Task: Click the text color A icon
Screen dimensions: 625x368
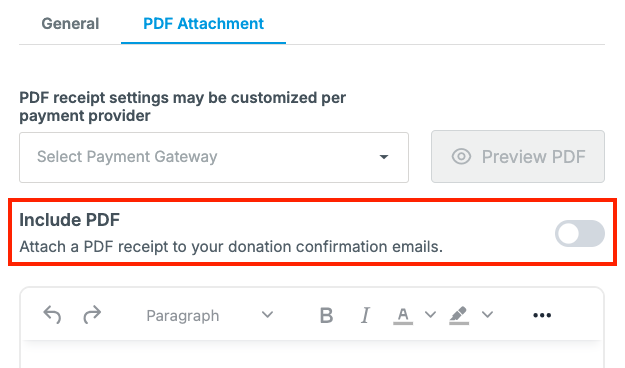Action: (x=403, y=315)
